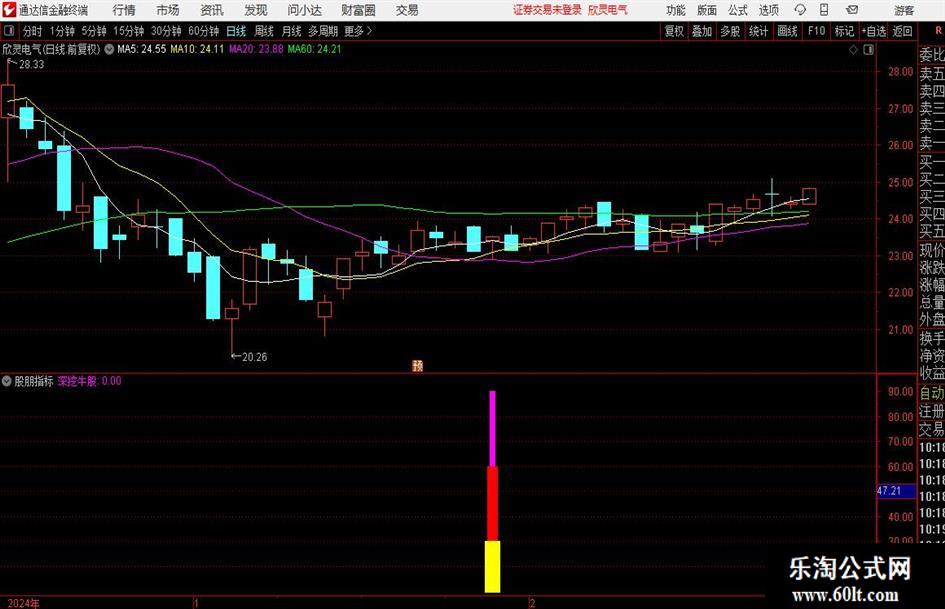945x609 pixels.
Task: Open the 问小达 menu
Action: coord(304,10)
